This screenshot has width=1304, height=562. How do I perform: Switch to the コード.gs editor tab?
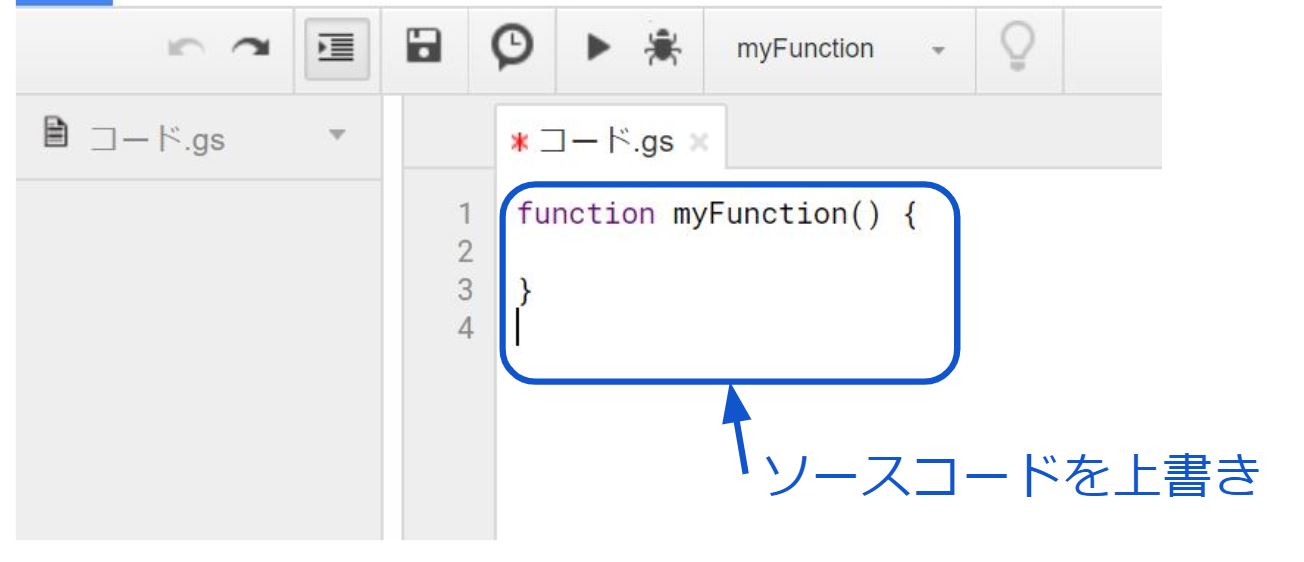pyautogui.click(x=606, y=141)
